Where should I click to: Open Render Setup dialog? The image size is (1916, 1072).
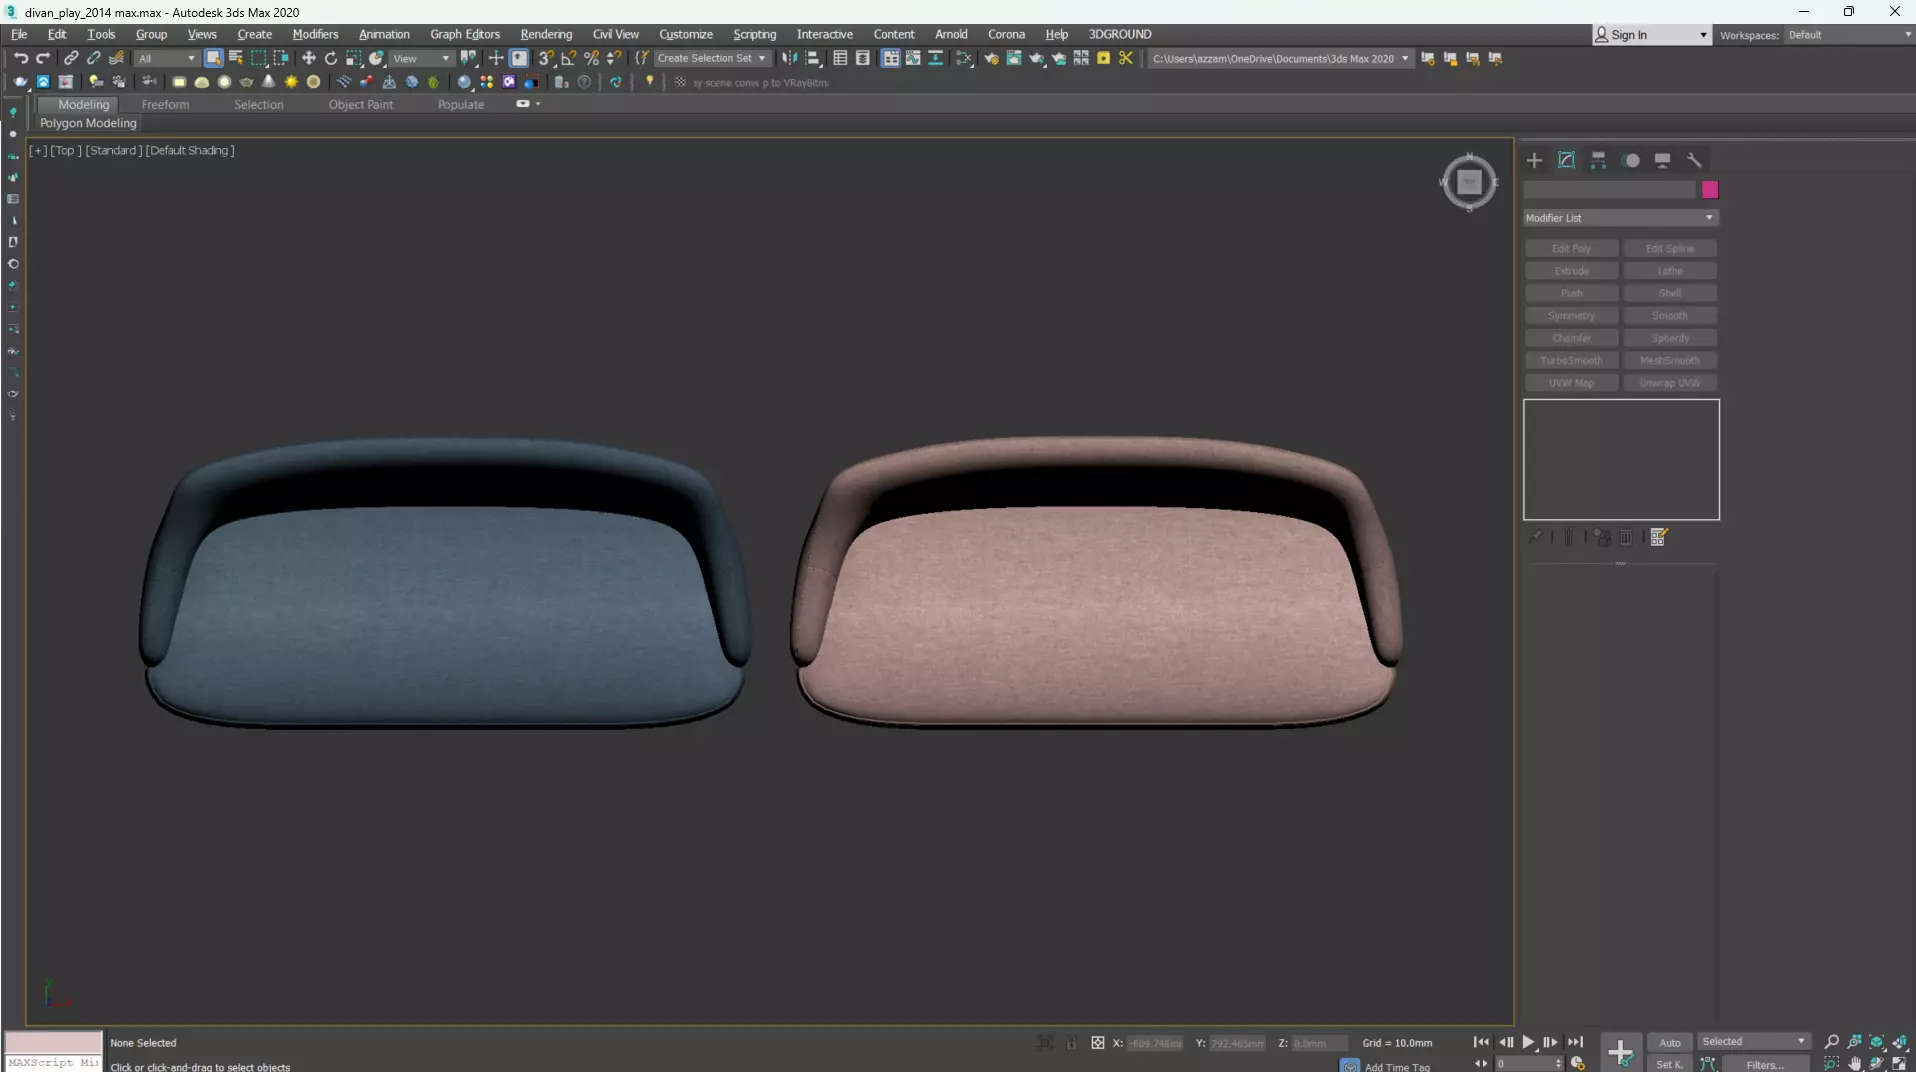pos(991,58)
